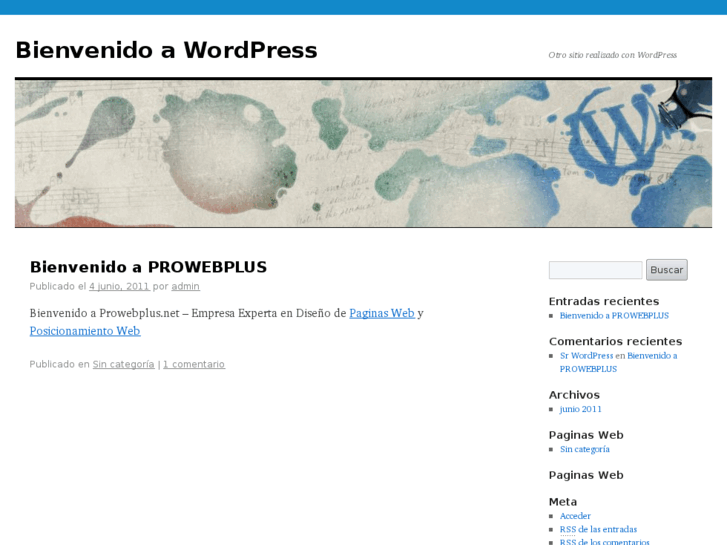Screen dimensions: 727x545
Task: Open the admin author link
Action: (185, 286)
